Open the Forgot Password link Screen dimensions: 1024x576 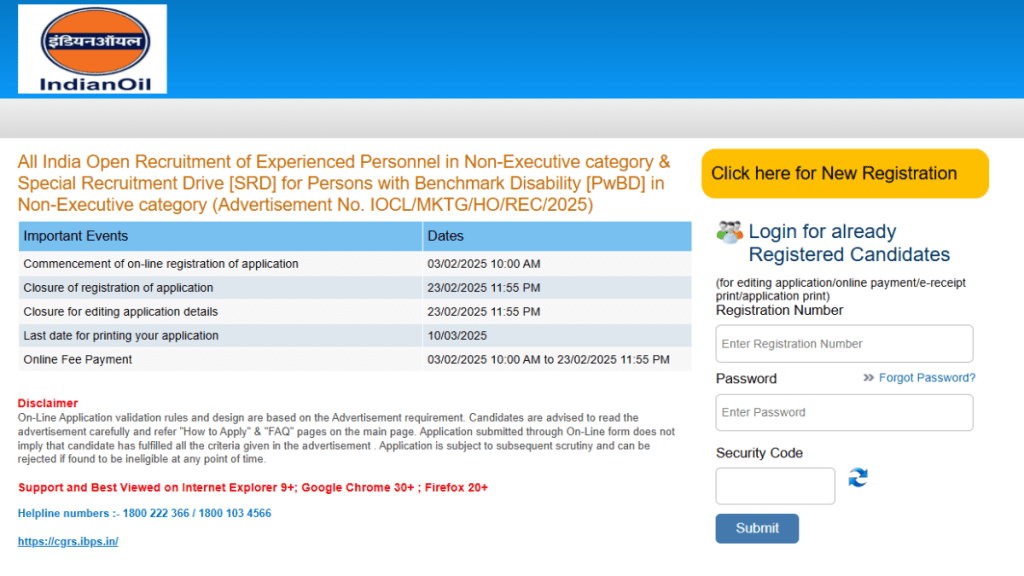(x=926, y=378)
